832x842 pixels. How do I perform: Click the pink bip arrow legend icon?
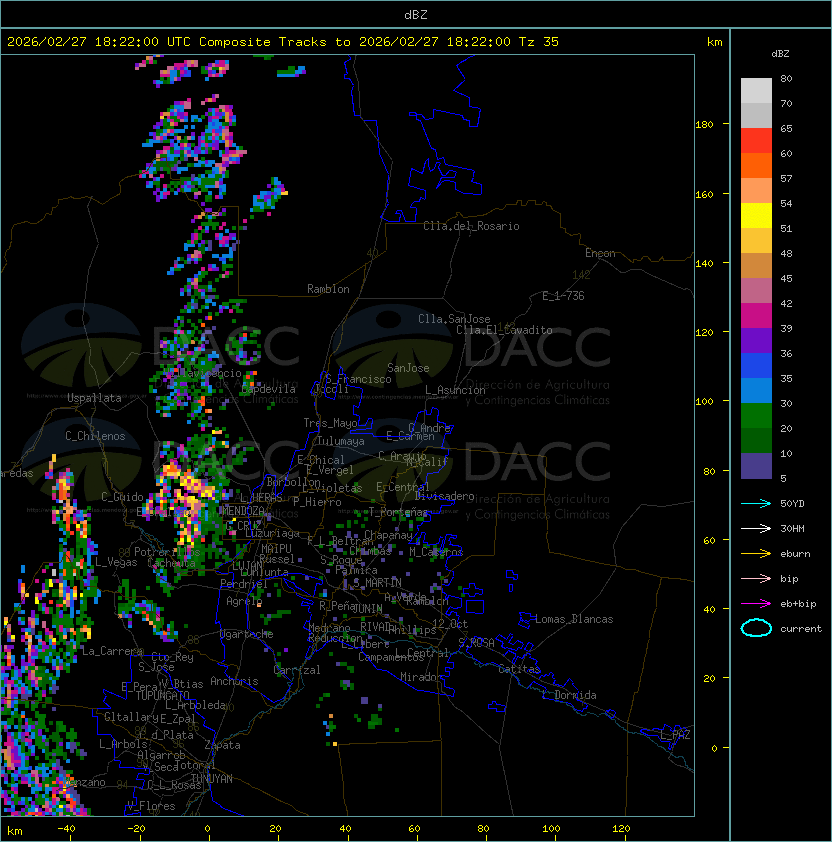coord(756,578)
